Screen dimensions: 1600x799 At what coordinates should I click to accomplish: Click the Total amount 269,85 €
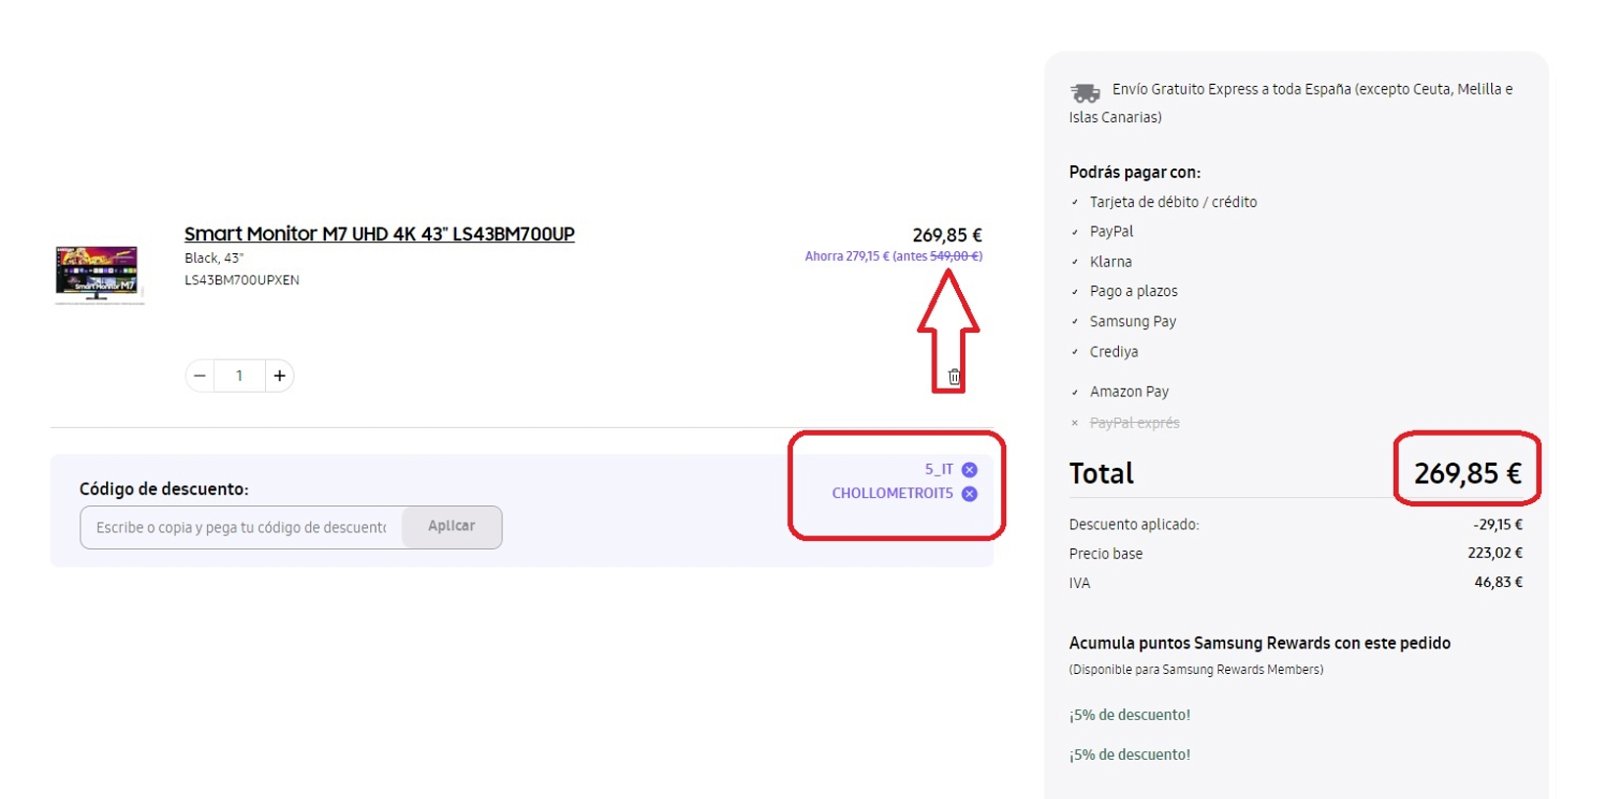click(x=1467, y=473)
